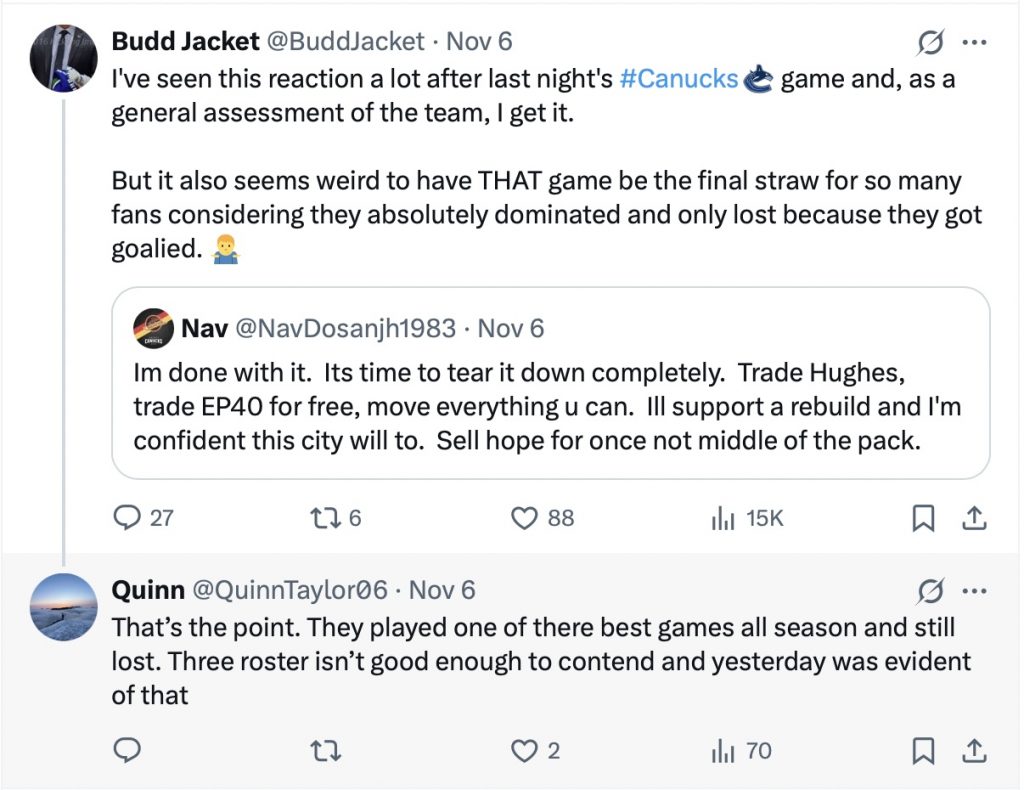Open more options menu on Quinn's reply
This screenshot has width=1024, height=790.
(974, 590)
